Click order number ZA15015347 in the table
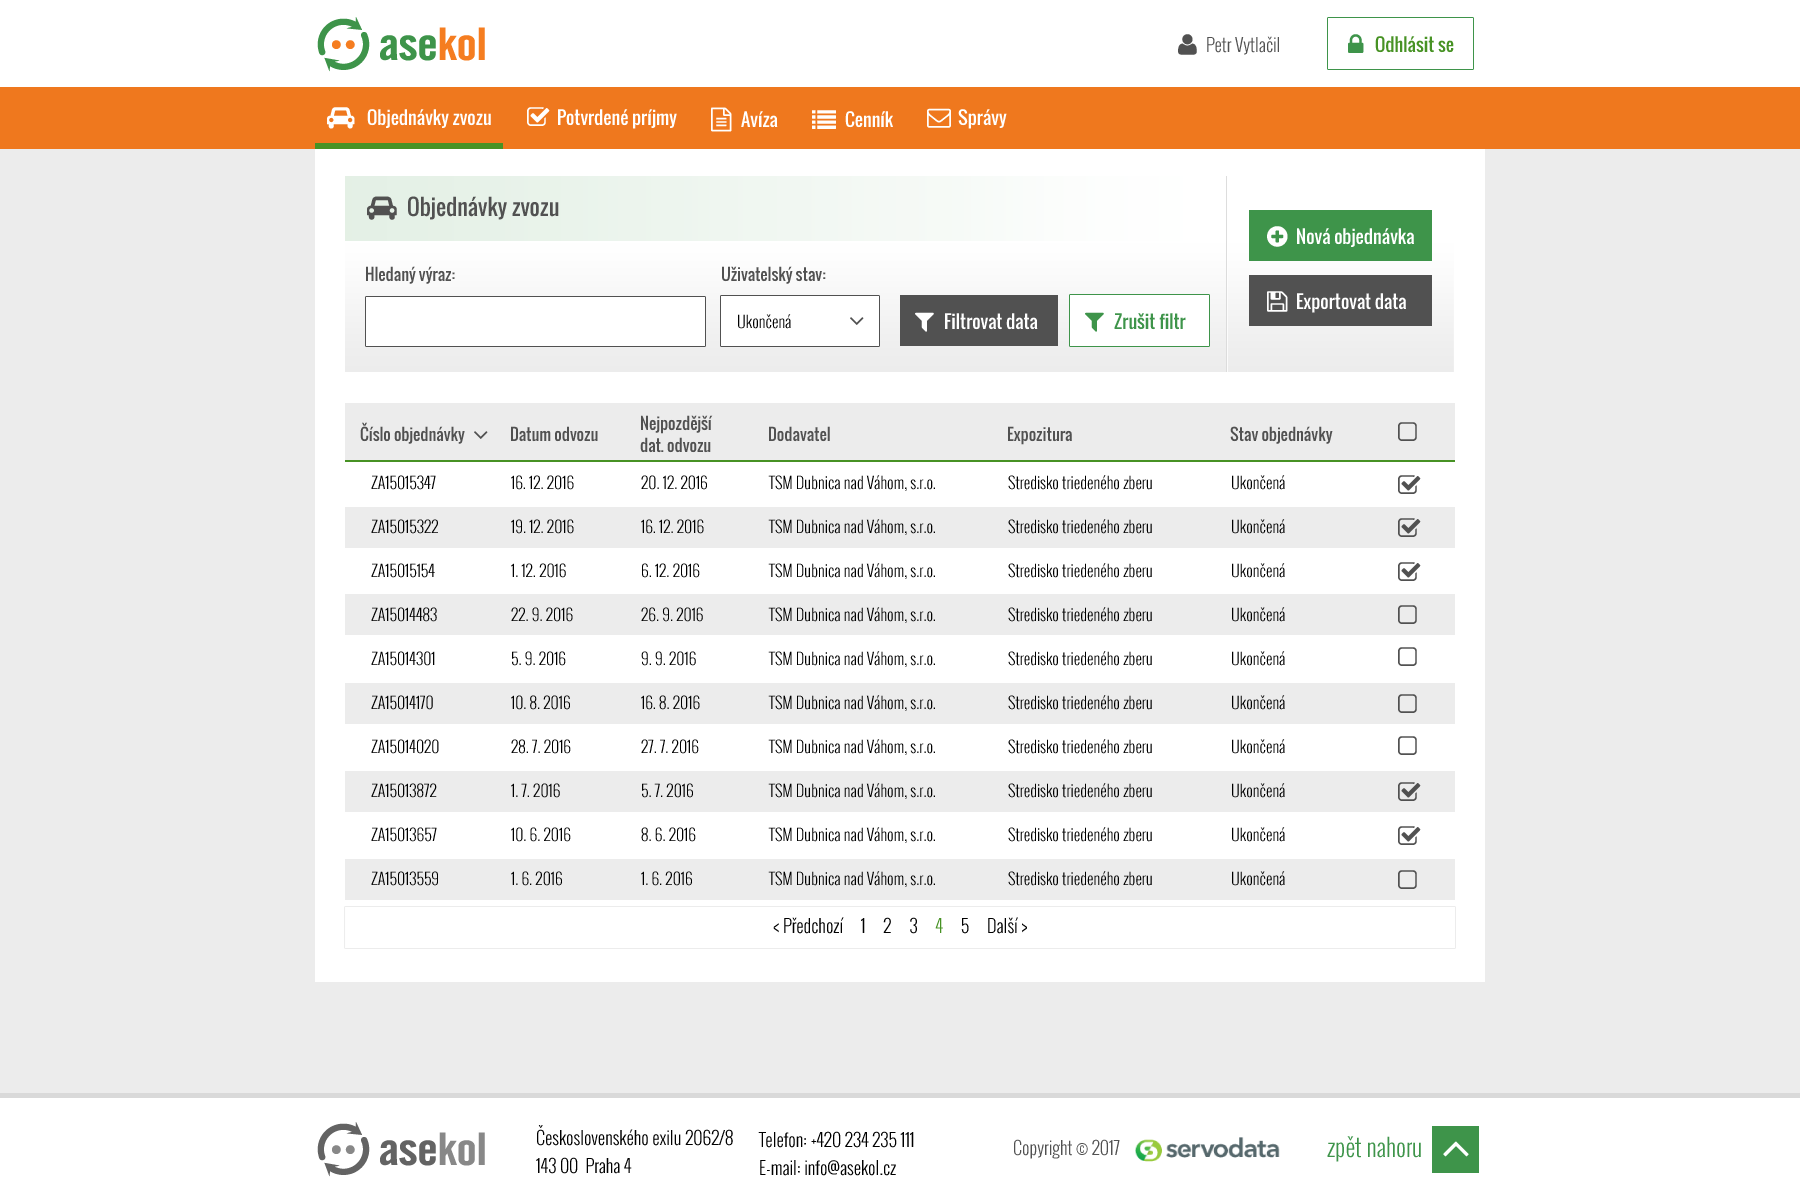Viewport: 1800px width, 1200px height. [x=404, y=483]
